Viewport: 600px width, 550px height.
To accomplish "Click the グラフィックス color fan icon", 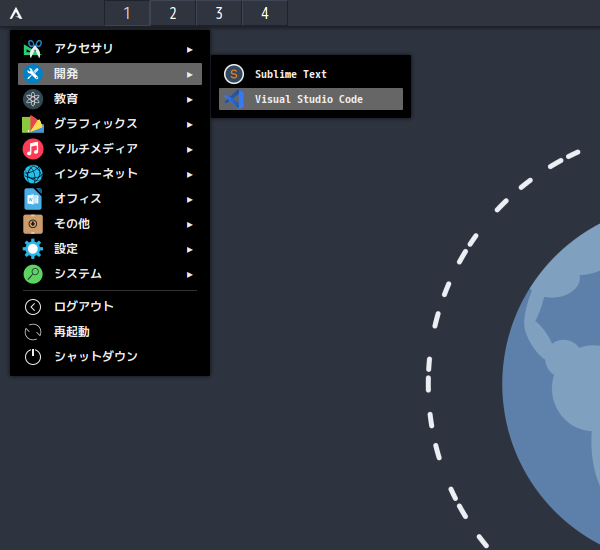I will (x=33, y=124).
